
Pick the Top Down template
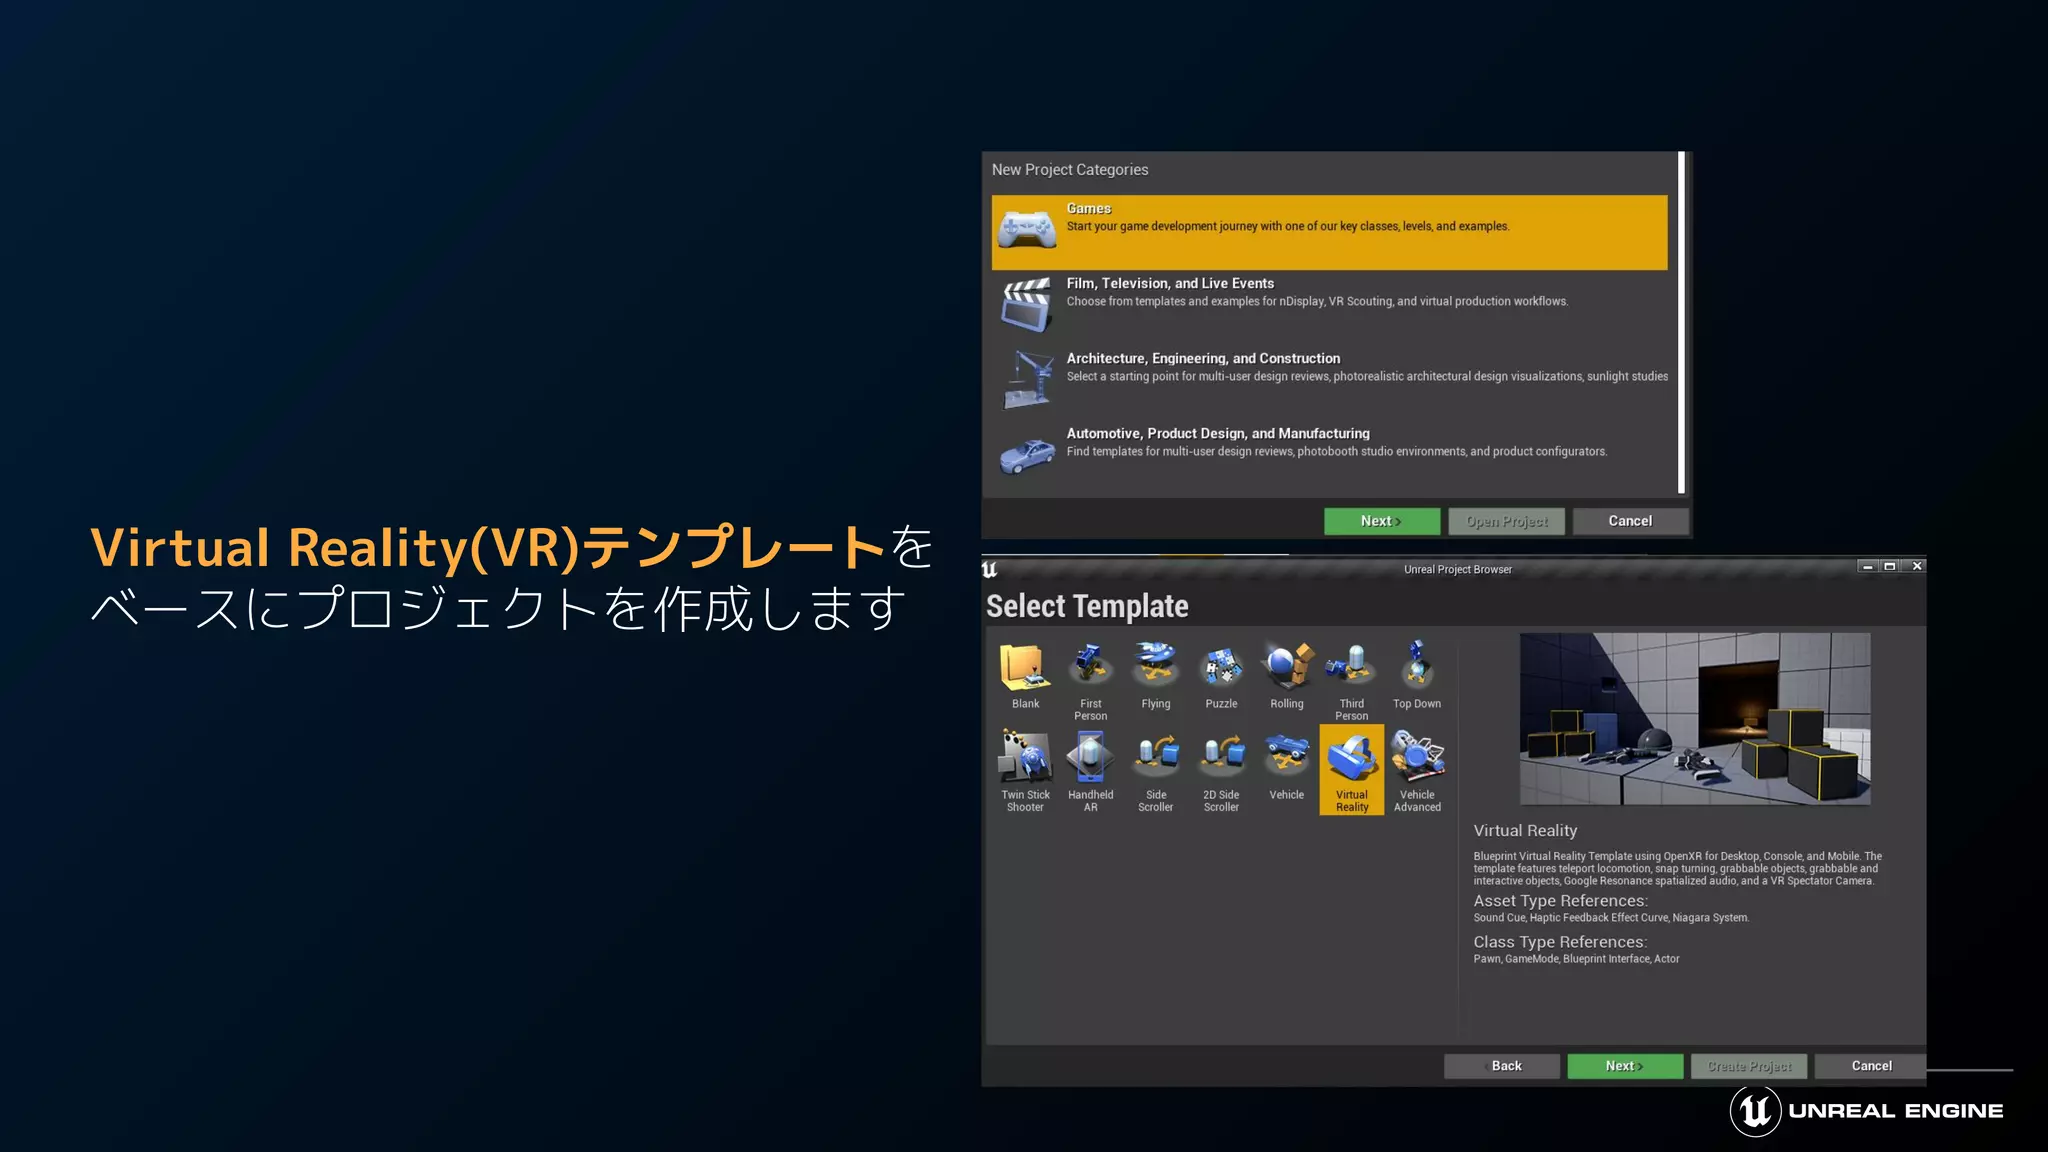click(1417, 675)
